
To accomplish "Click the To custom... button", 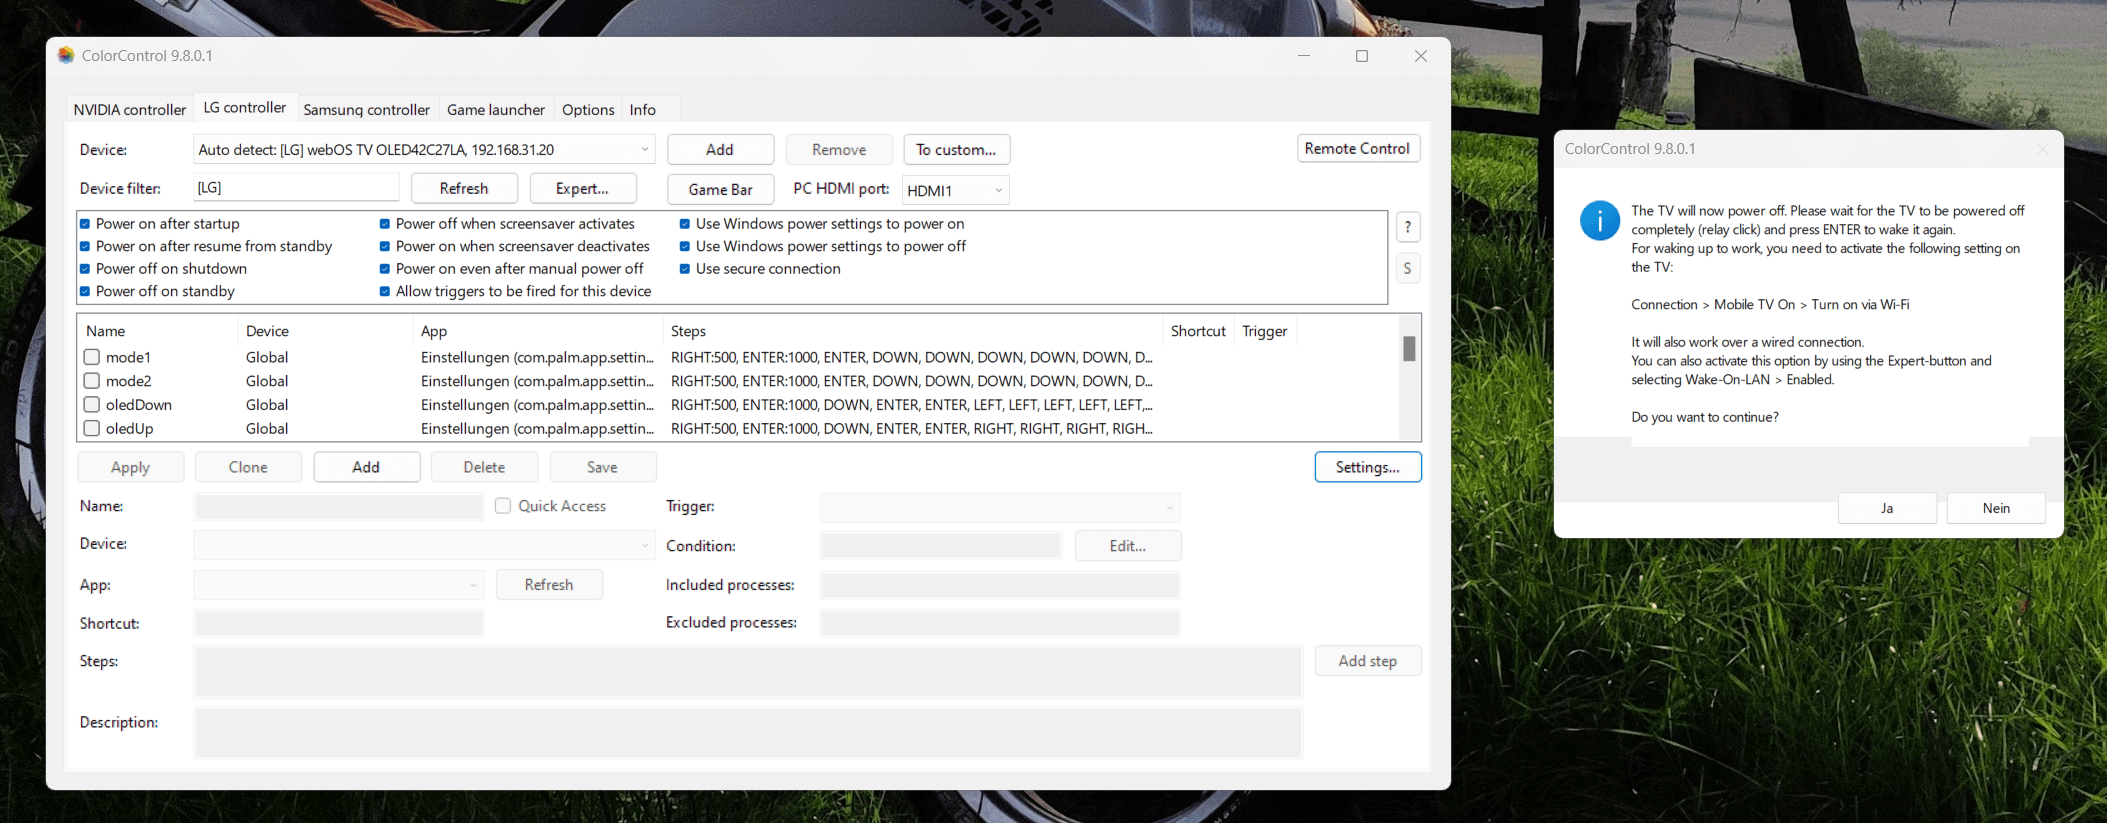I will [956, 150].
